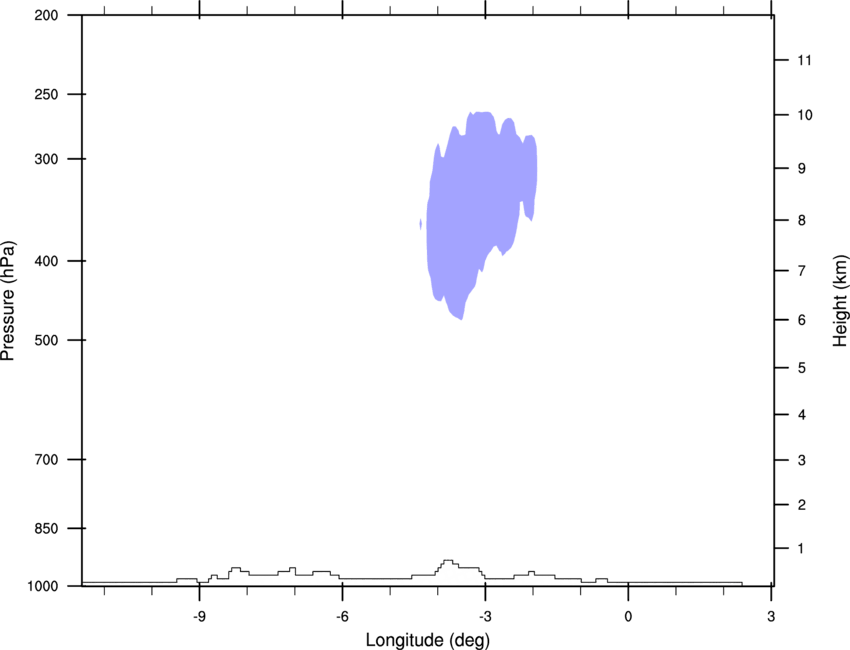This screenshot has height=650, width=850.
Task: Pick the 1 km height label
Action: 802,549
